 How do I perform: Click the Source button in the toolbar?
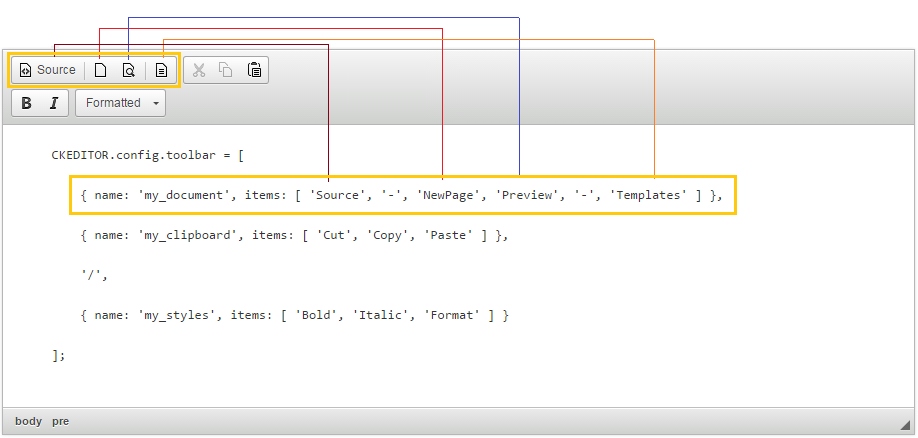point(47,70)
